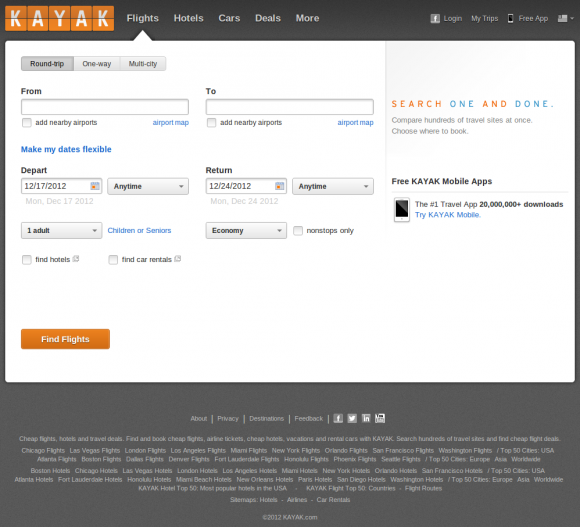Click the Twitter icon in footer
580x527 pixels.
352,418
